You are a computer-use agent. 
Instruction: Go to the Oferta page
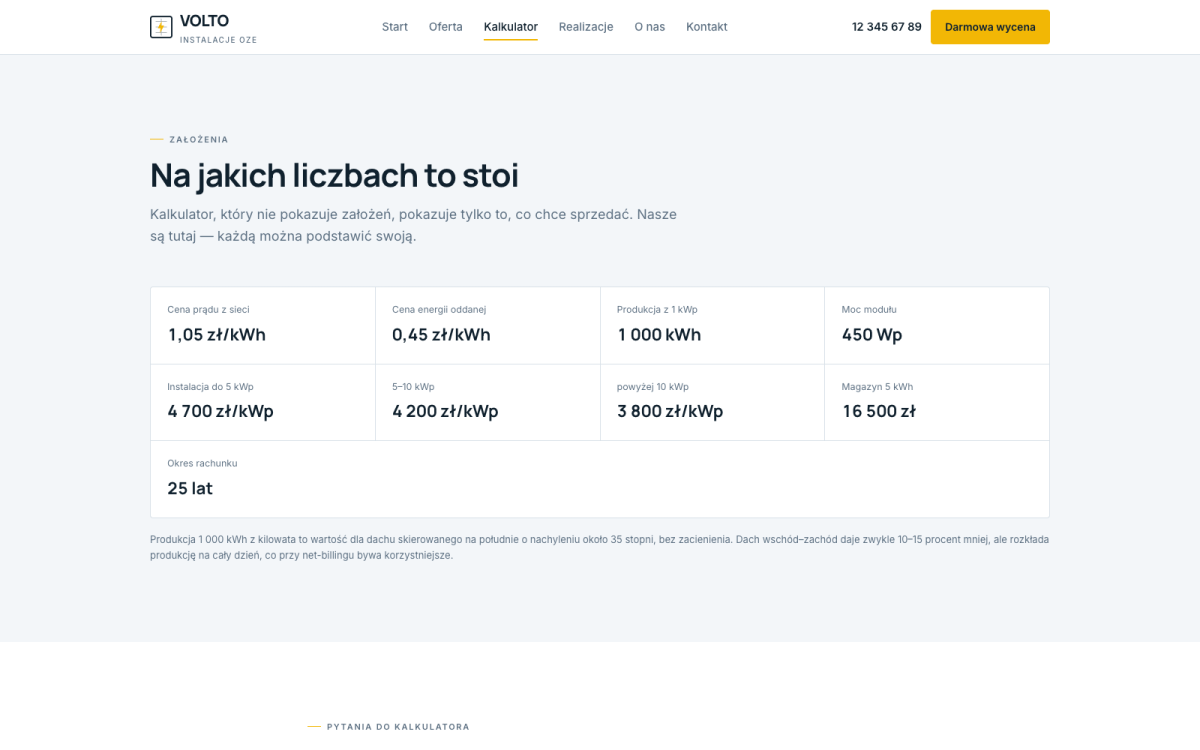coord(446,27)
